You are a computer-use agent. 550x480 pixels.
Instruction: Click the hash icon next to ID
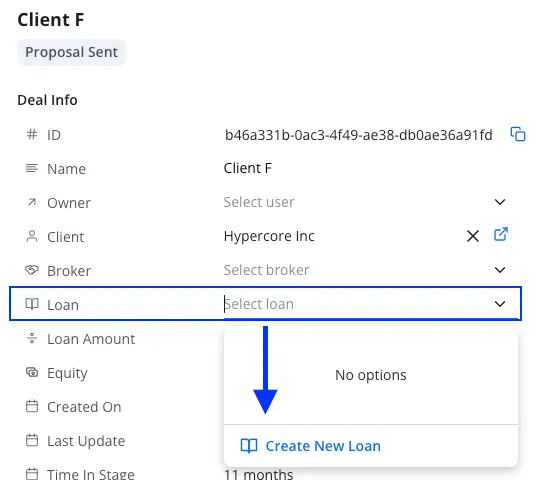(x=32, y=134)
